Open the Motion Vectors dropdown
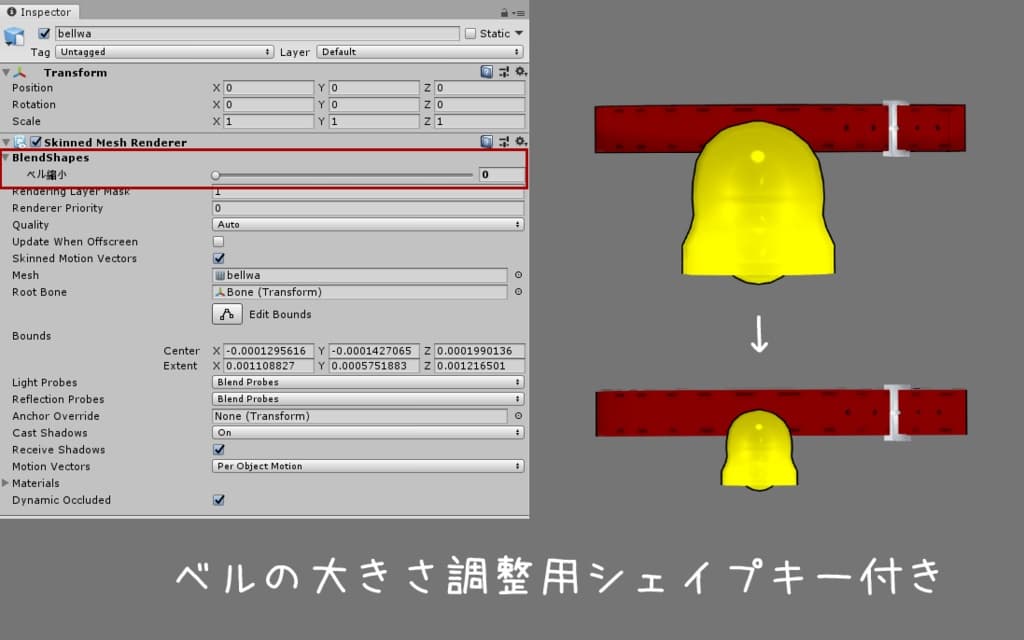This screenshot has width=1024, height=640. pos(368,466)
